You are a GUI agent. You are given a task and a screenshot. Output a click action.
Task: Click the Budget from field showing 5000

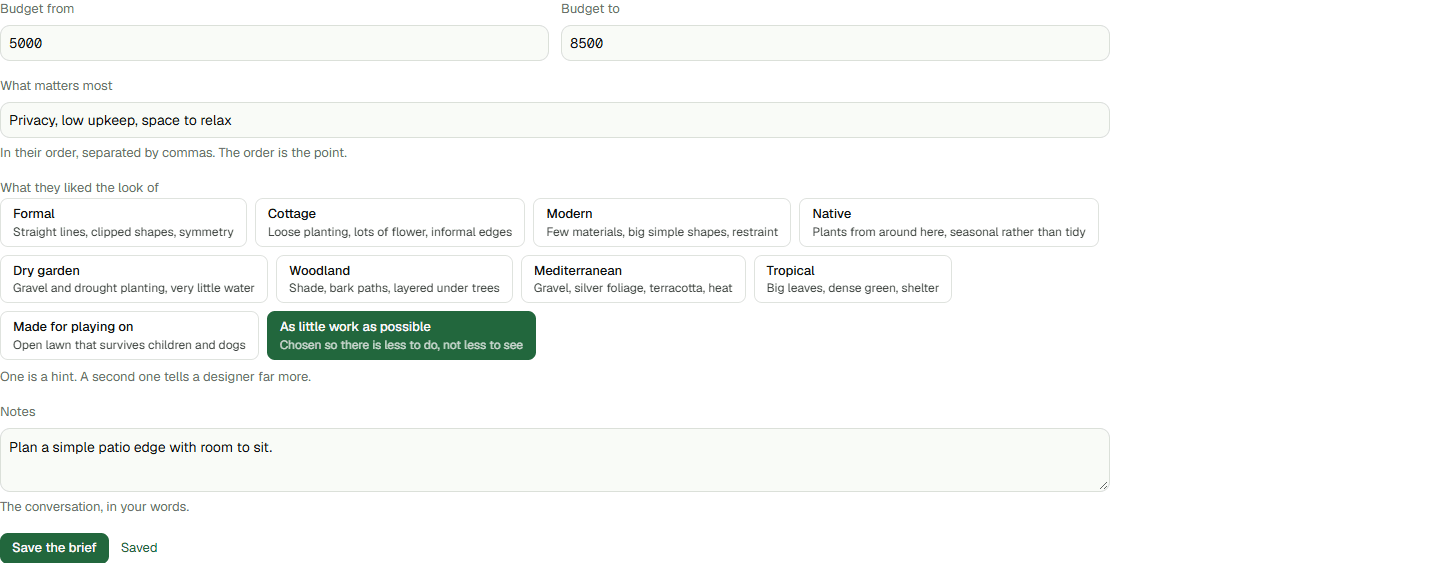[274, 43]
